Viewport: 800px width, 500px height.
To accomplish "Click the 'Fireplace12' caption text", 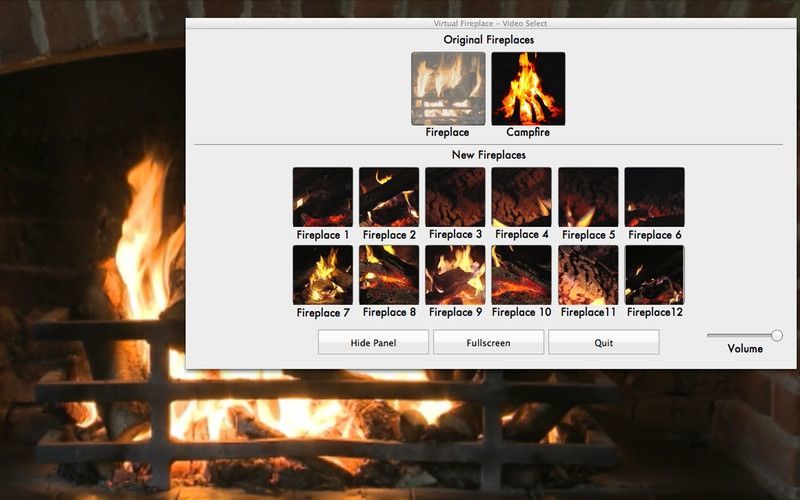I will [x=655, y=312].
